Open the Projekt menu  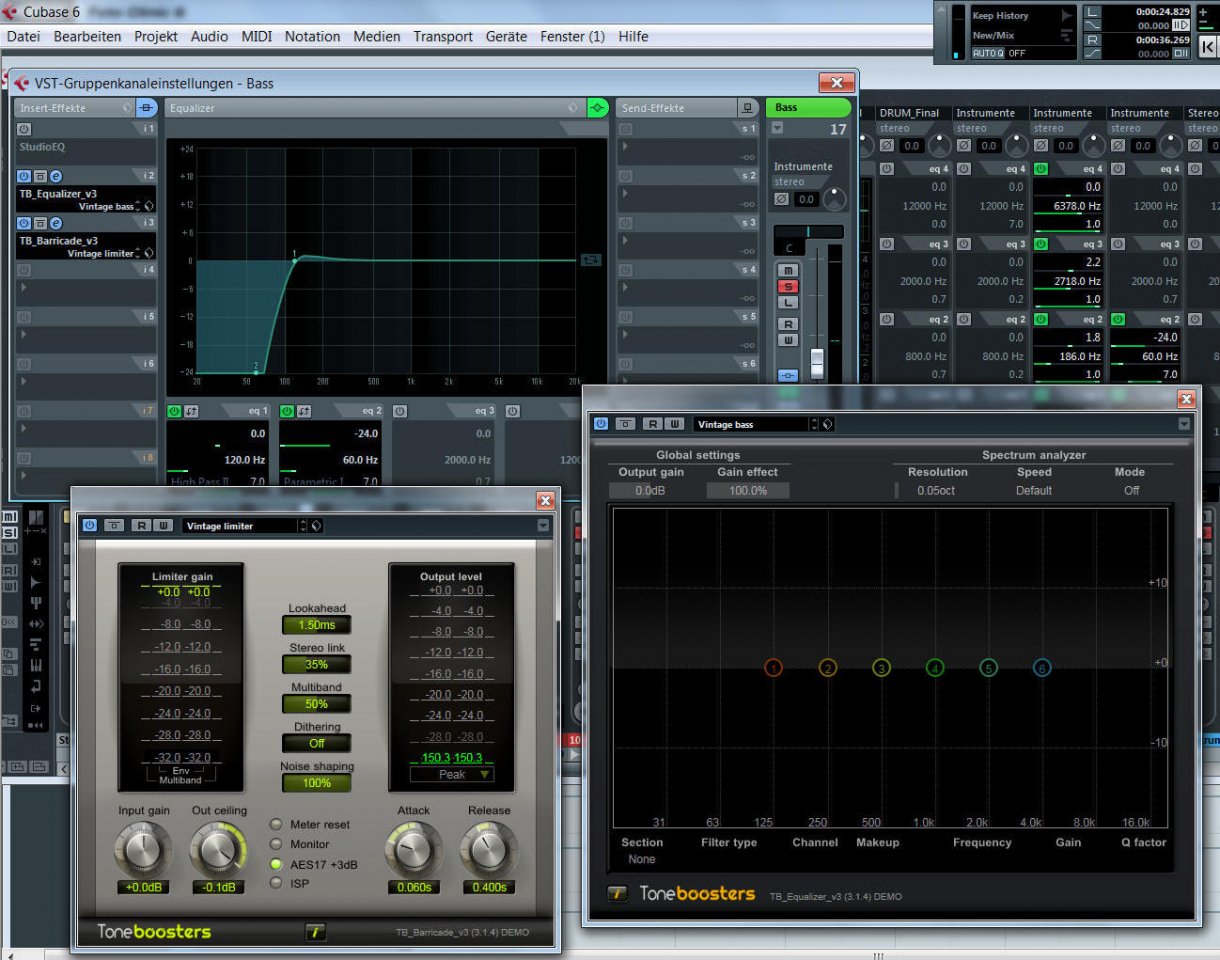point(156,36)
